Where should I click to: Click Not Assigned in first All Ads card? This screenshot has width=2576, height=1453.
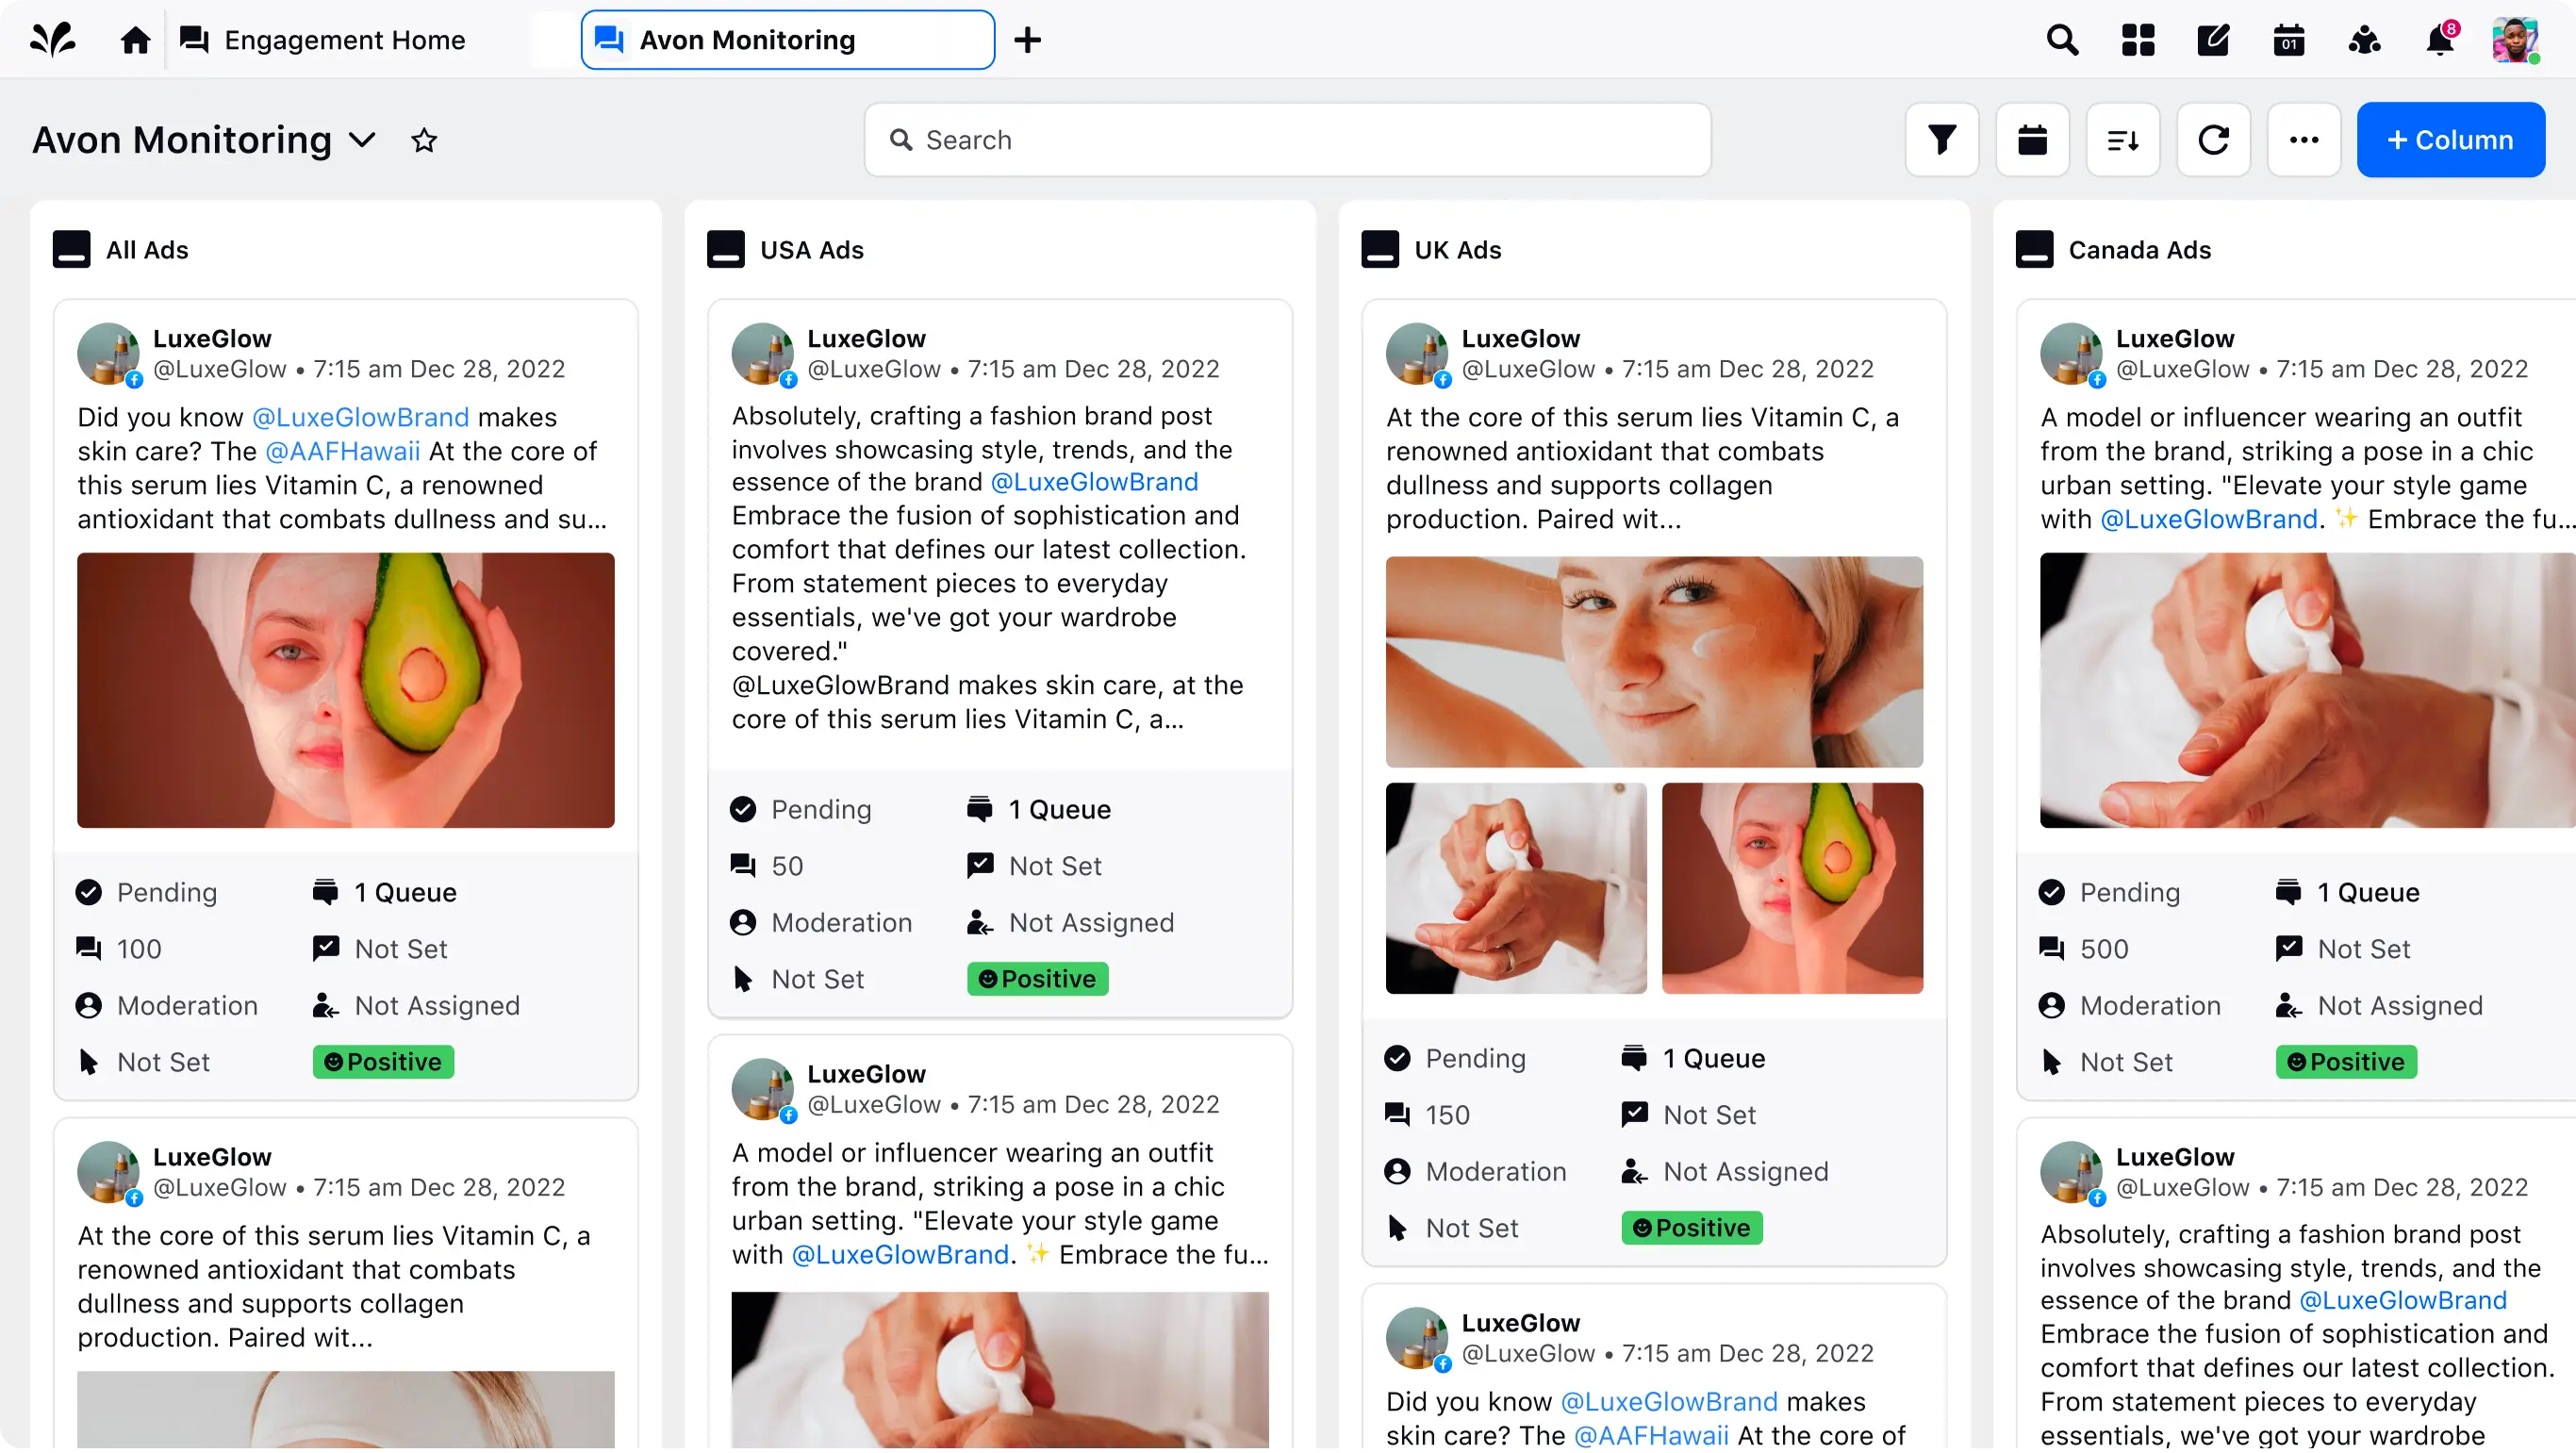pos(417,1006)
